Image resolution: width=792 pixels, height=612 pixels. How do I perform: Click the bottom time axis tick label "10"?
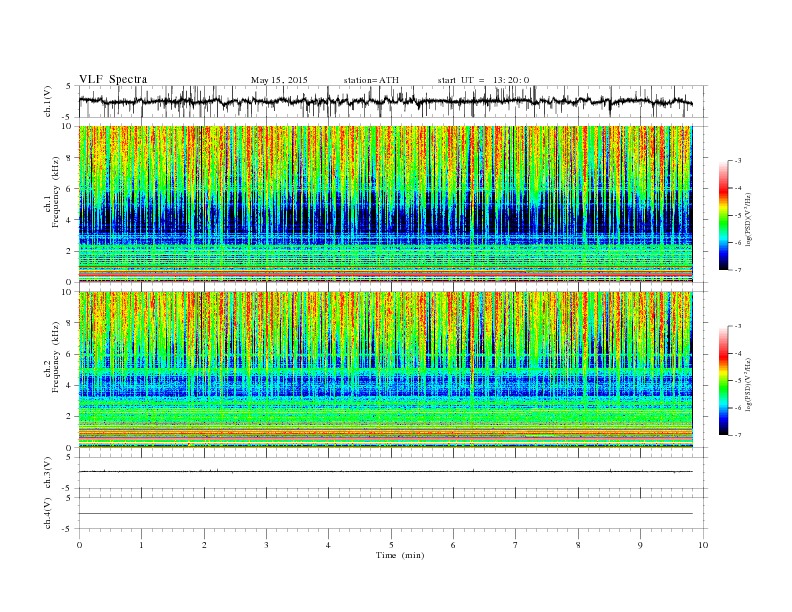point(703,545)
